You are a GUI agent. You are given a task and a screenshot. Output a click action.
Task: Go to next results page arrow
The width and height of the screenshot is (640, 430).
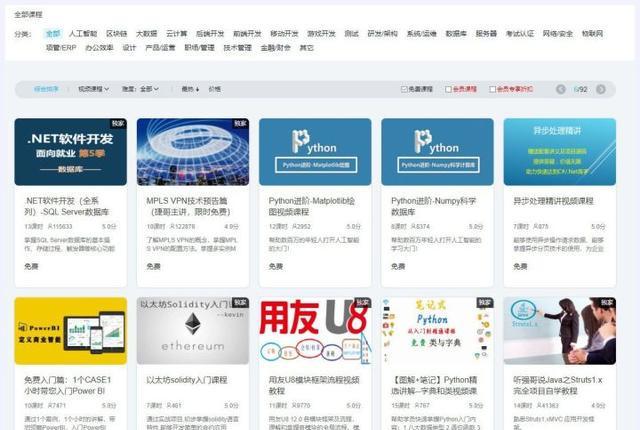(x=600, y=89)
